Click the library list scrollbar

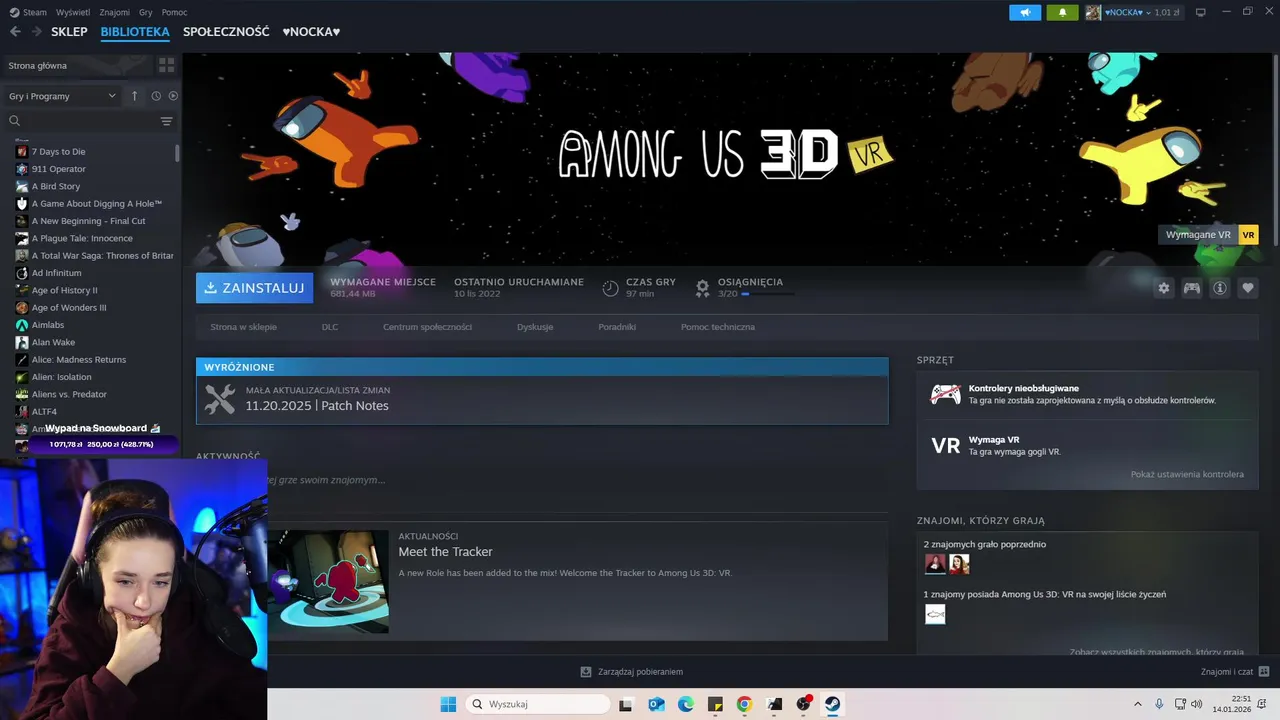[177, 152]
